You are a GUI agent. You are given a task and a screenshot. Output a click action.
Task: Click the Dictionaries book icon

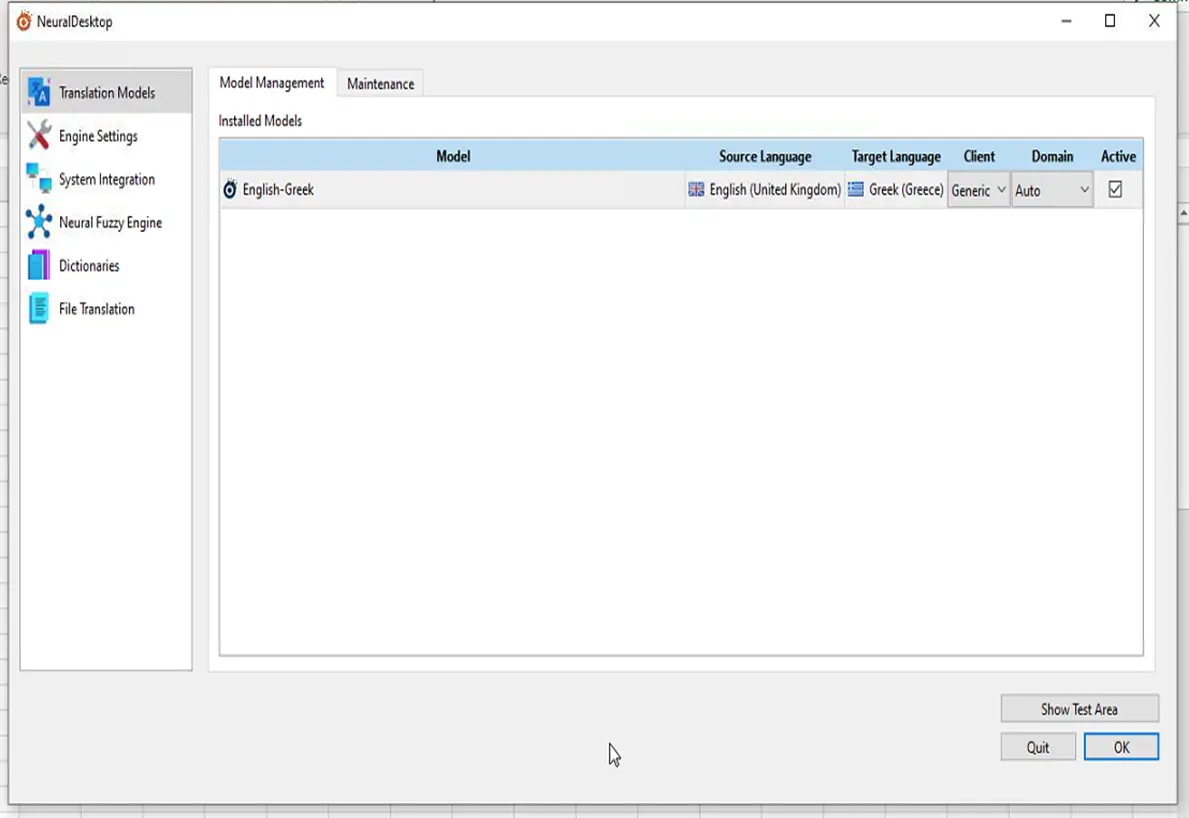tap(39, 265)
